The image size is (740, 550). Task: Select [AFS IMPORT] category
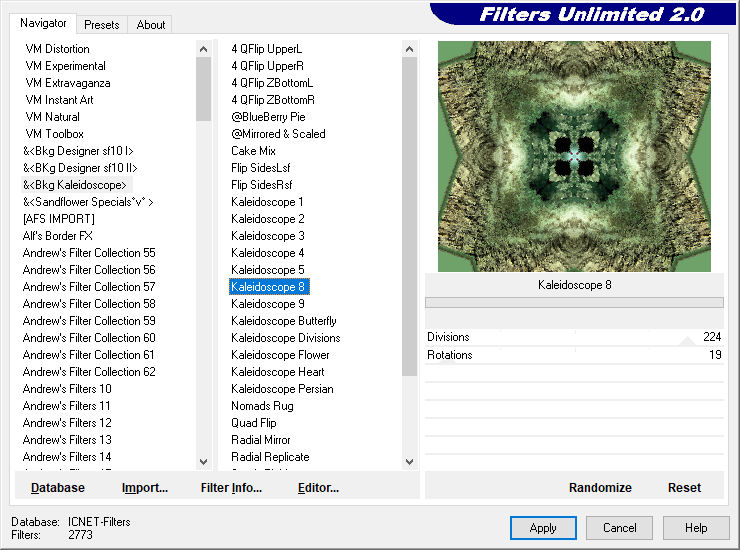click(59, 219)
